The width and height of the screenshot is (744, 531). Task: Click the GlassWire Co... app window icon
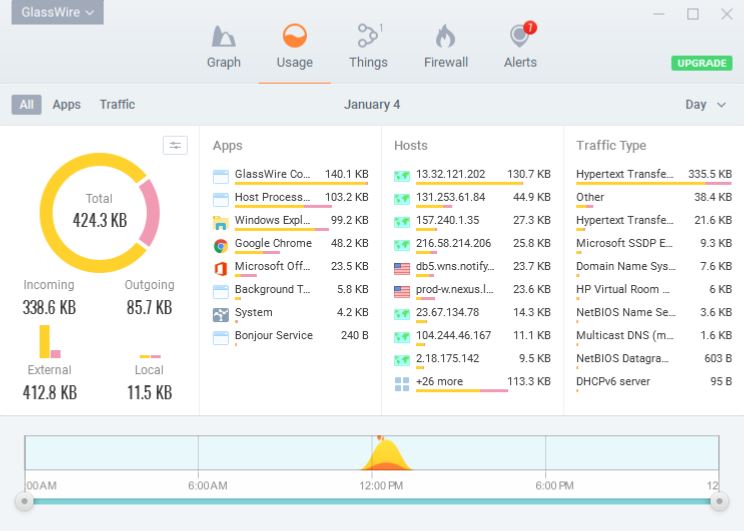click(221, 177)
